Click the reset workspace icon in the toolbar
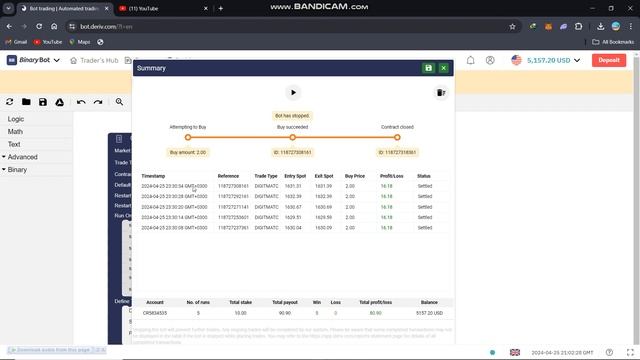Screen dimensions: 640x360 9,102
